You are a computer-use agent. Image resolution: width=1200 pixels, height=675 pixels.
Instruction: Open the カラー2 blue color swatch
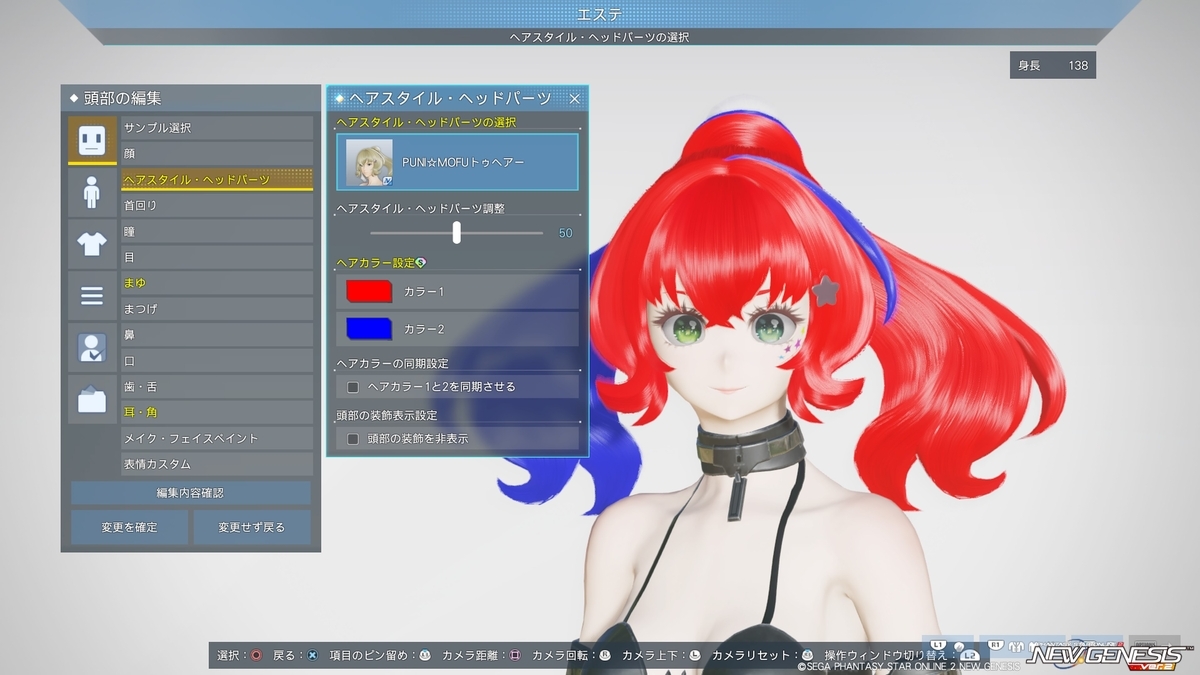(x=369, y=328)
